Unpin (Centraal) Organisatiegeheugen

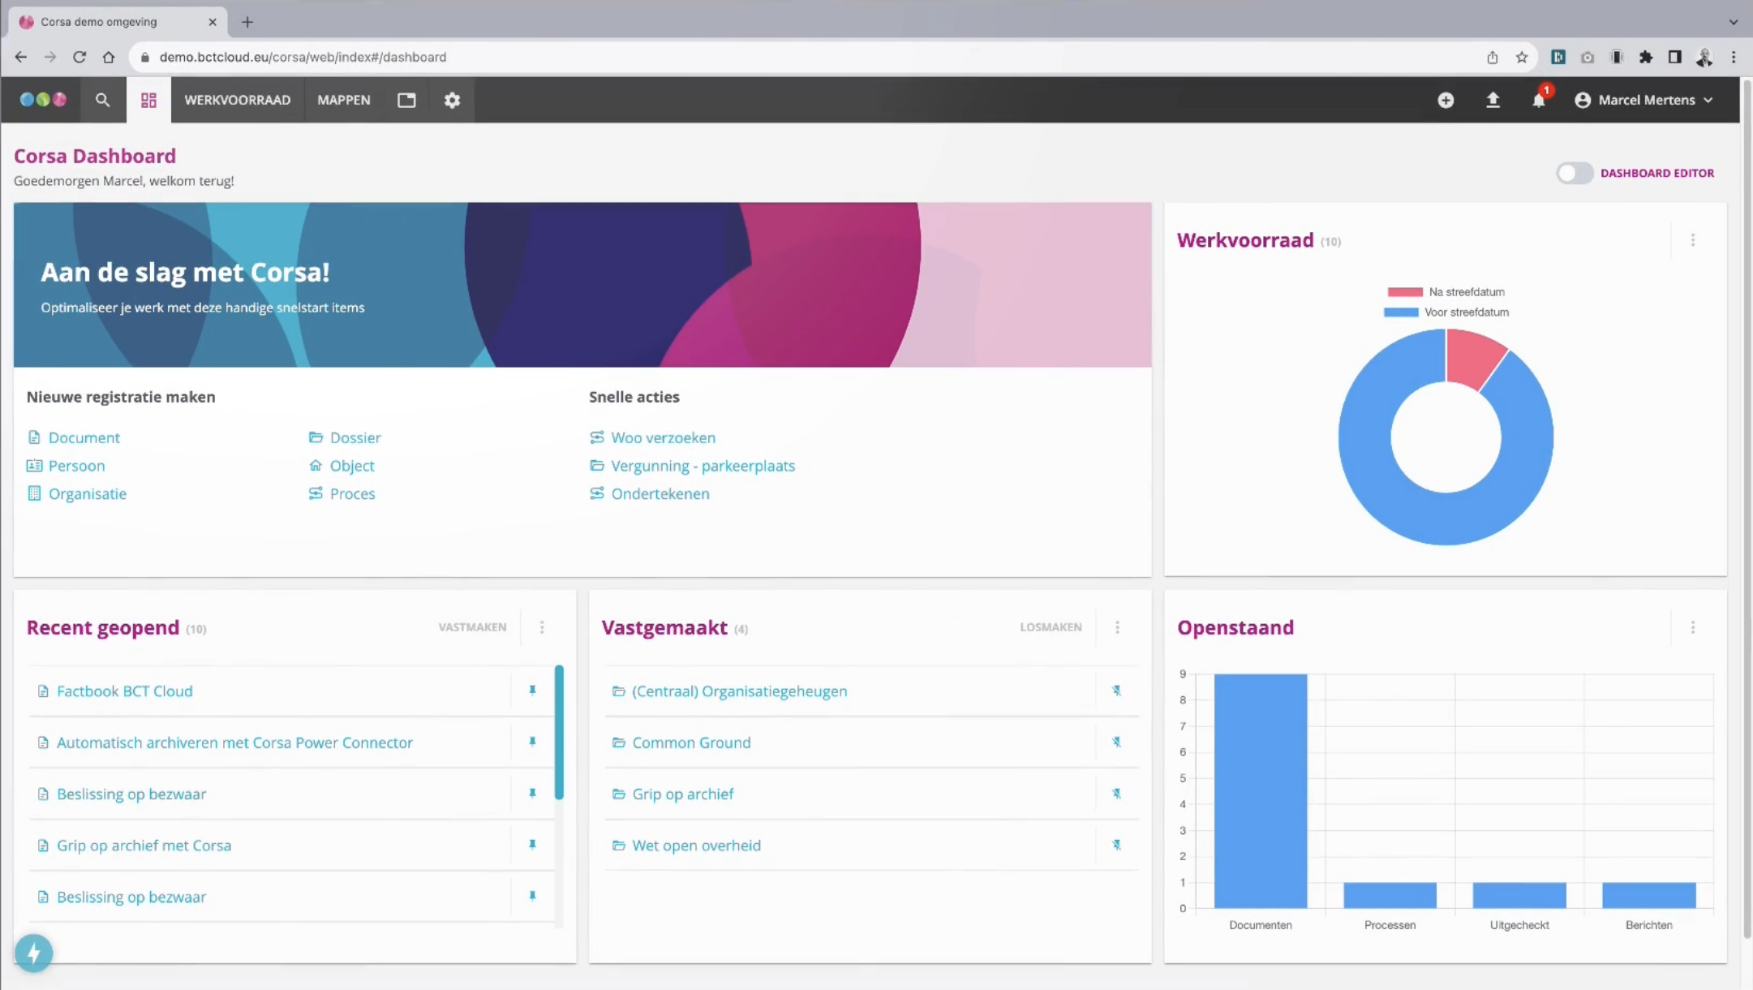[1117, 691]
